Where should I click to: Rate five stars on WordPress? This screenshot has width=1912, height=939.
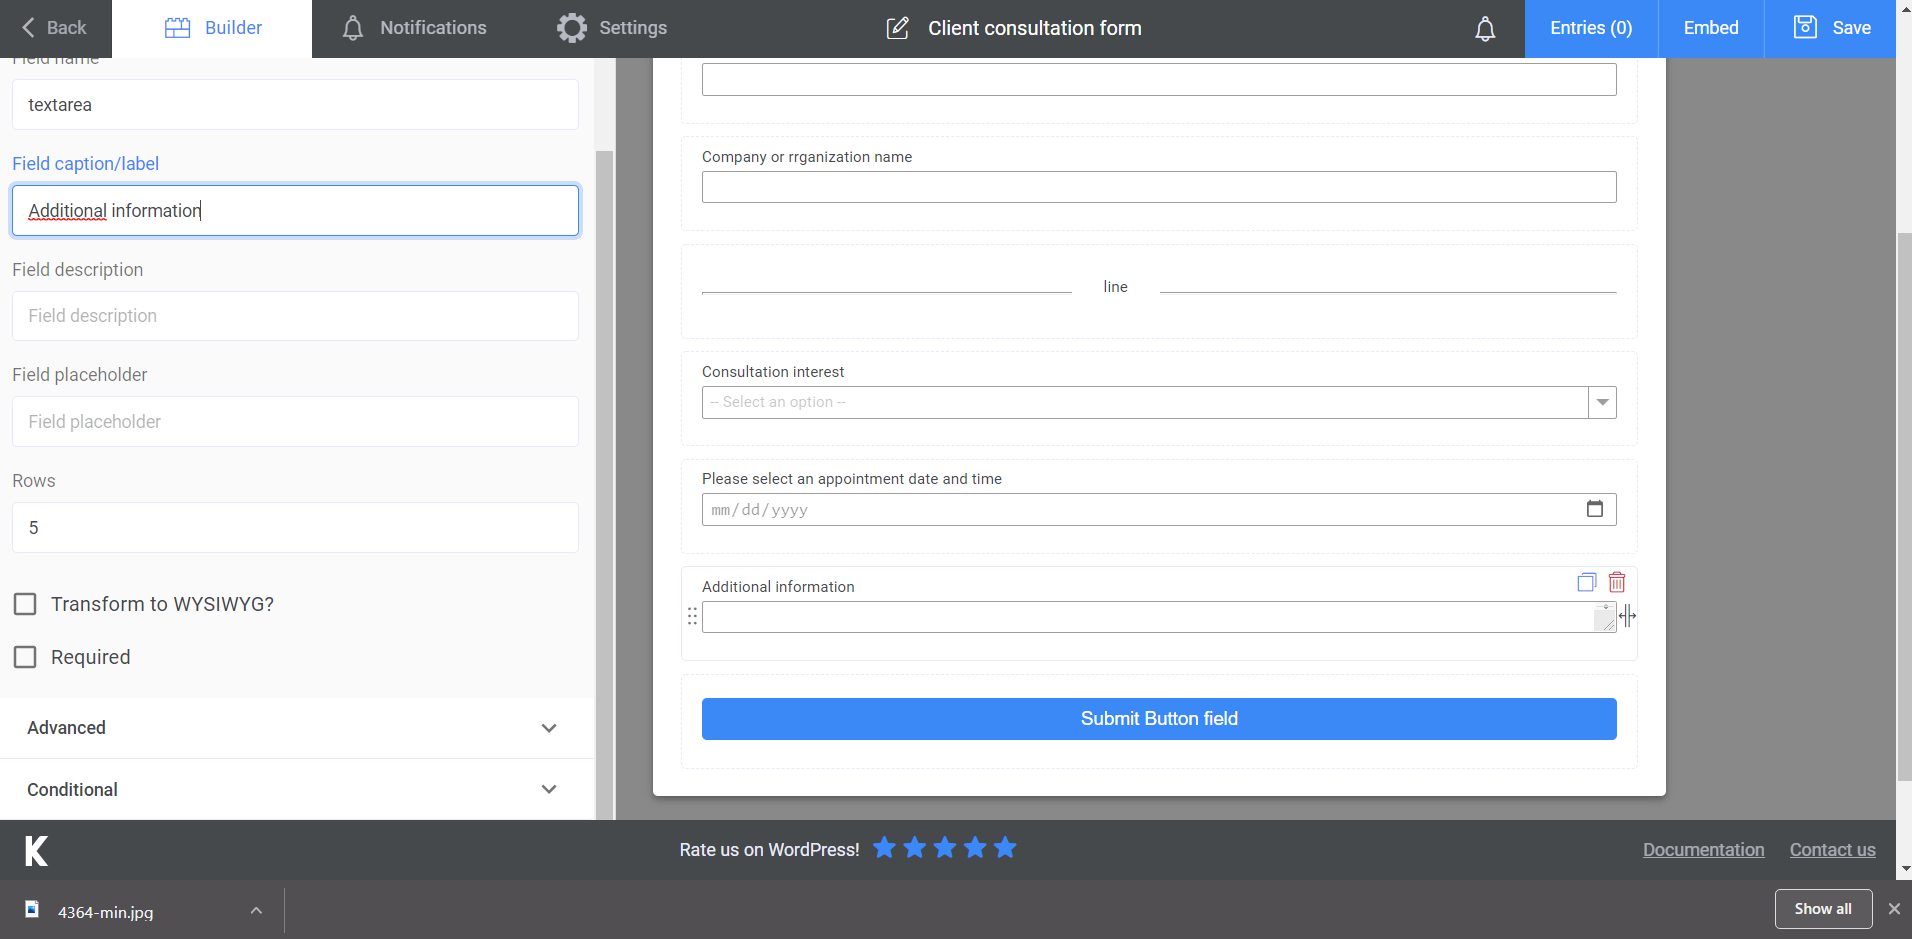click(x=1004, y=848)
